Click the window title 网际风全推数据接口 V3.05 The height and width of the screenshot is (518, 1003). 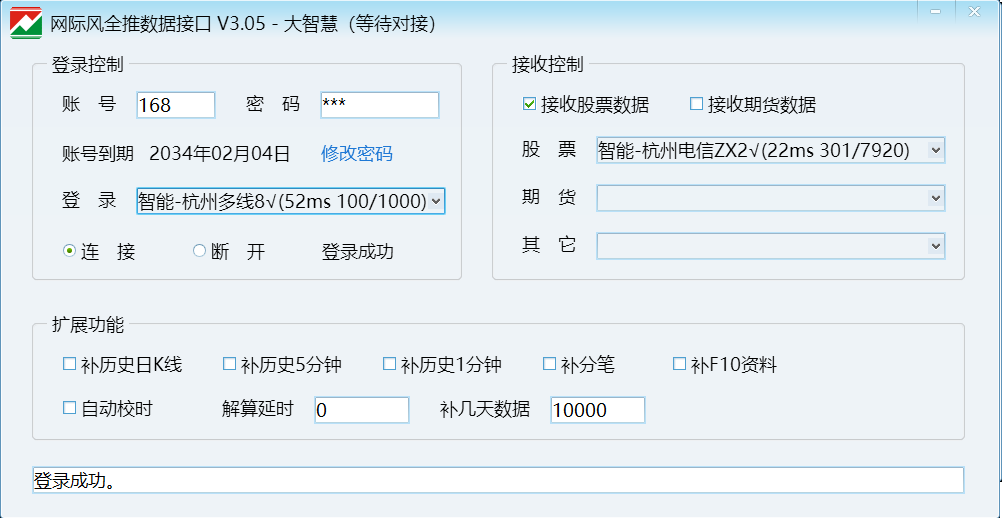click(157, 24)
